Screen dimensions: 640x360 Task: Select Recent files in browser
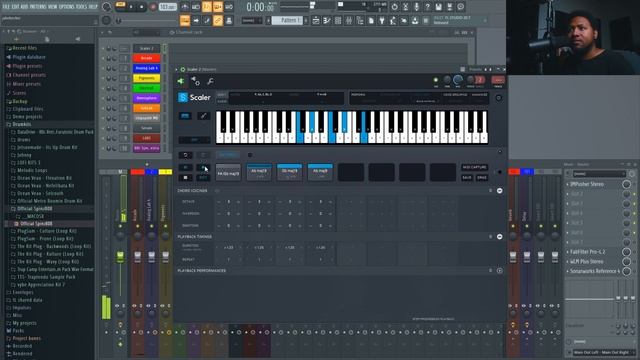click(x=24, y=48)
